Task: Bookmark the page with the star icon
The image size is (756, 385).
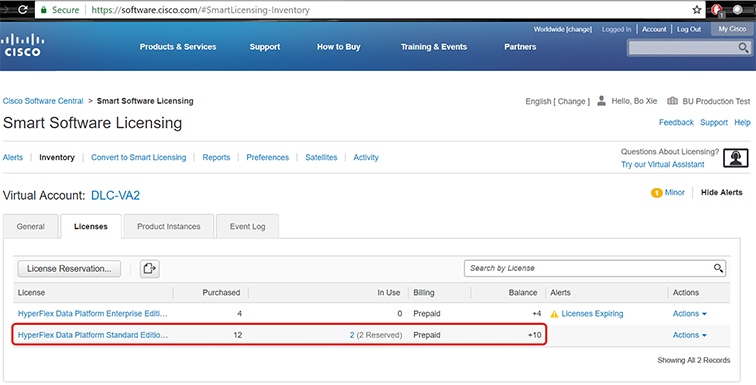Action: [697, 10]
